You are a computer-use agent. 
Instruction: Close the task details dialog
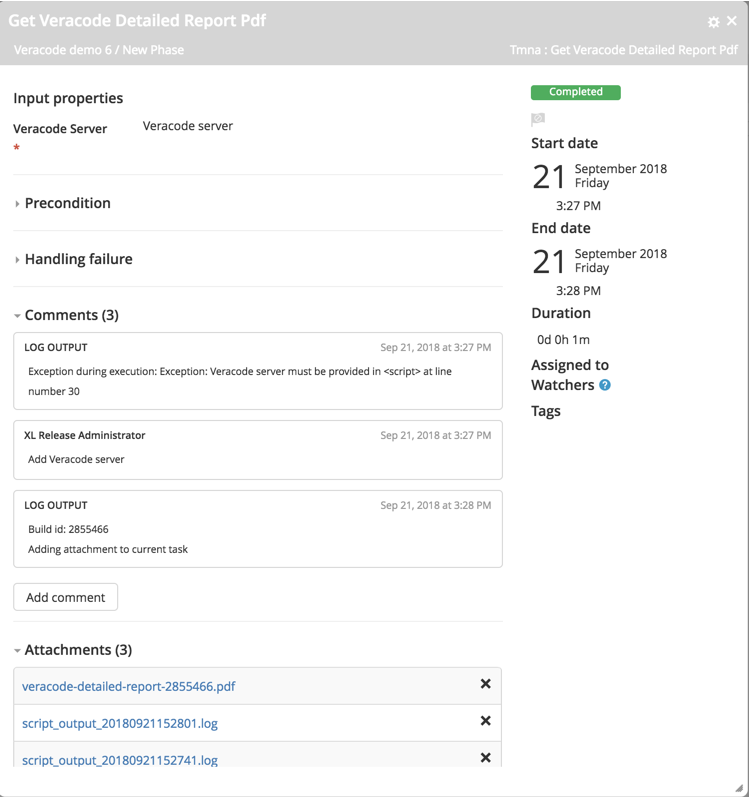[x=732, y=21]
